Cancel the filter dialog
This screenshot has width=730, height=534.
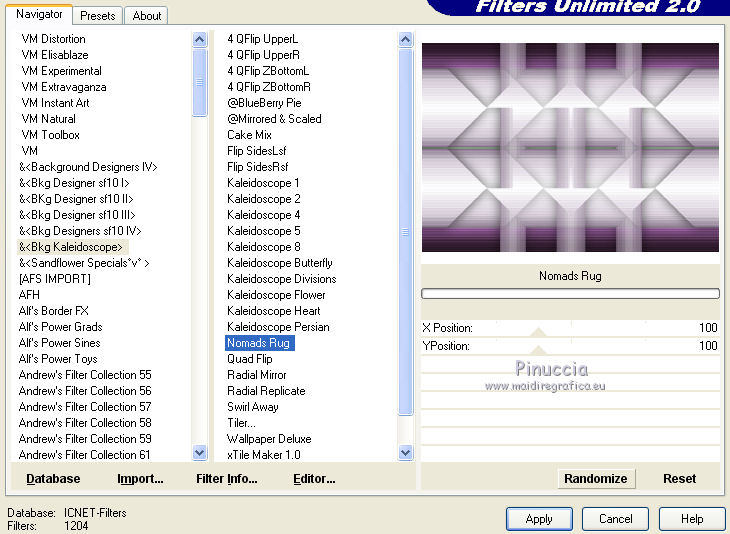pyautogui.click(x=615, y=519)
